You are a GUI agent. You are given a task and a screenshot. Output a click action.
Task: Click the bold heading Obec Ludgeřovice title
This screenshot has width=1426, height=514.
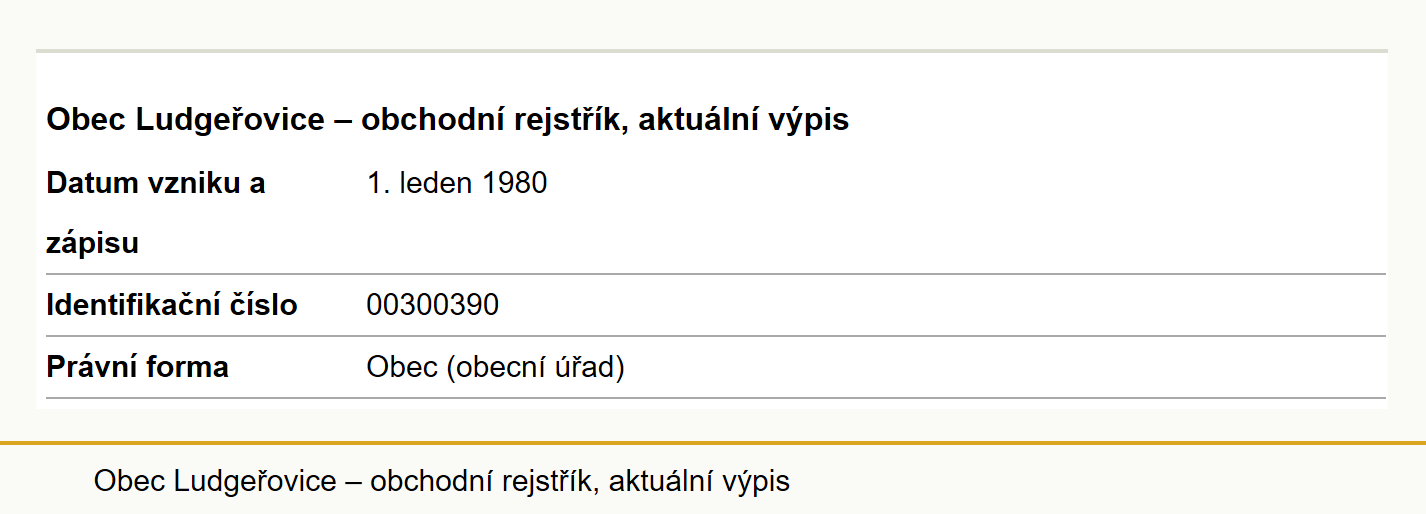click(447, 120)
